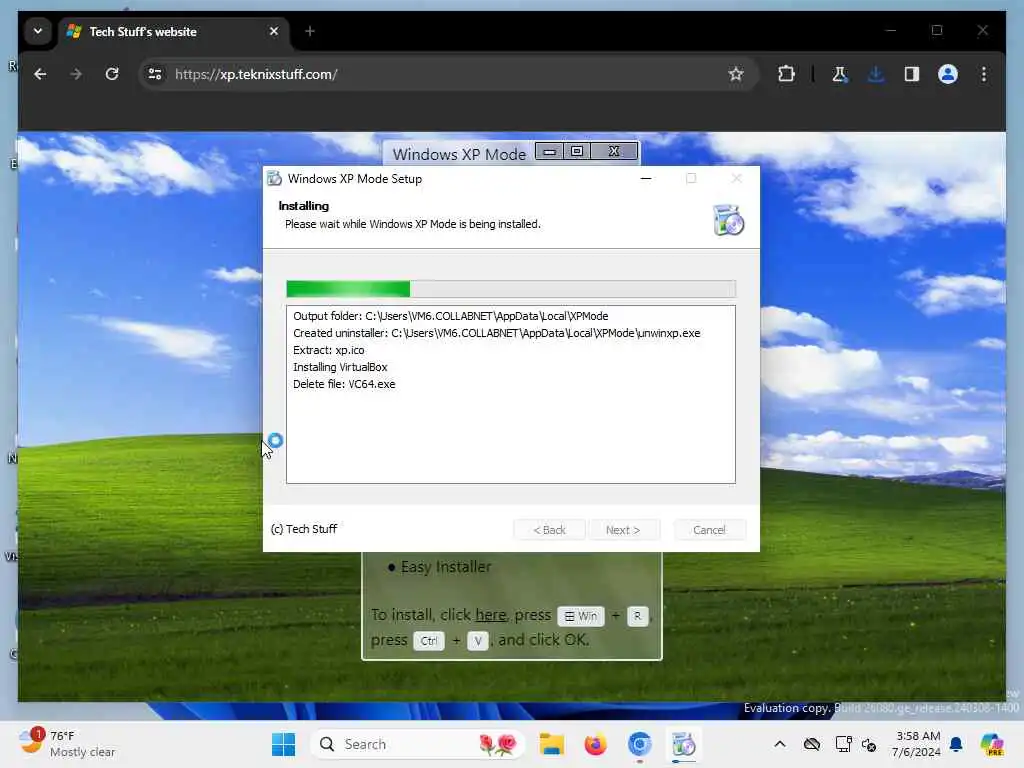Close the Tech Stuff's website tab

pyautogui.click(x=274, y=31)
